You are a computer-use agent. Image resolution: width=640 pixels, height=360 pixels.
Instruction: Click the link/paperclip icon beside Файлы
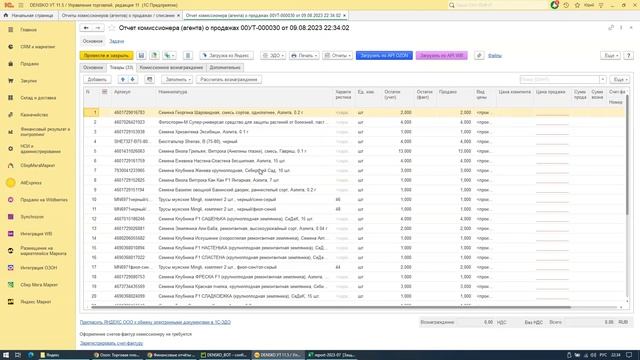[x=479, y=56]
